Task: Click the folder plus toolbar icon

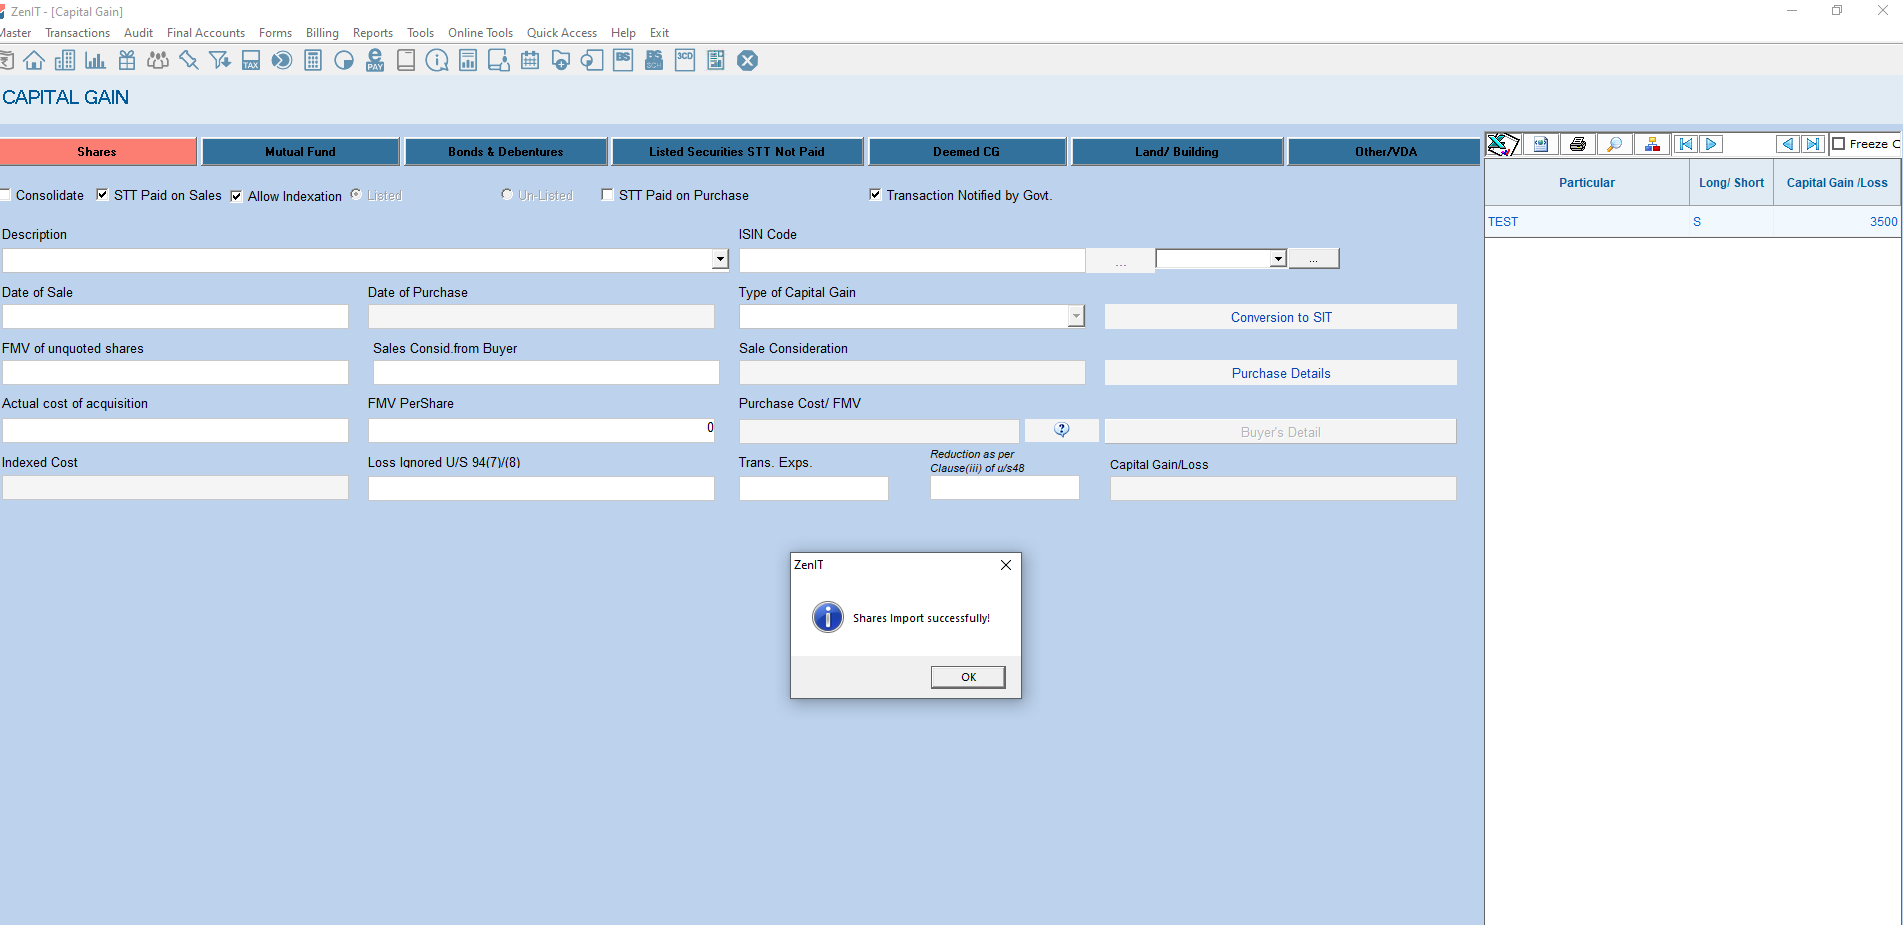Action: click(x=561, y=61)
